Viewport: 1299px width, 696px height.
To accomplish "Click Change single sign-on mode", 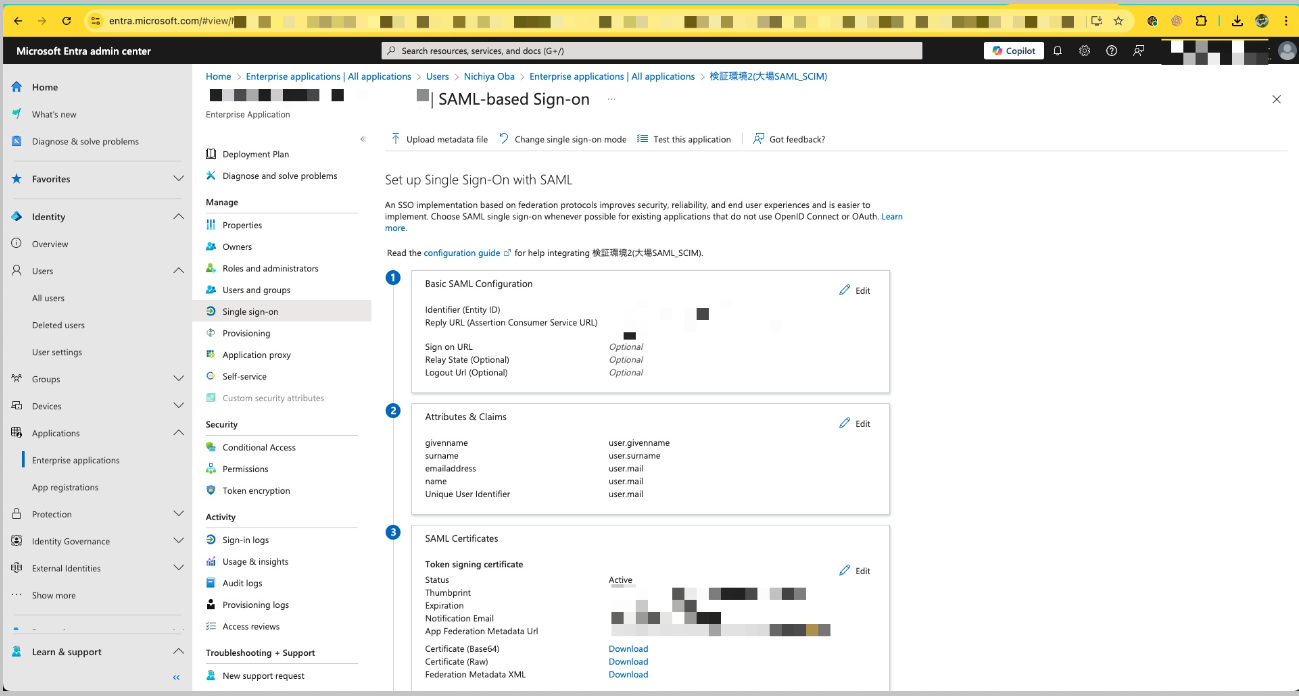I will click(x=562, y=139).
